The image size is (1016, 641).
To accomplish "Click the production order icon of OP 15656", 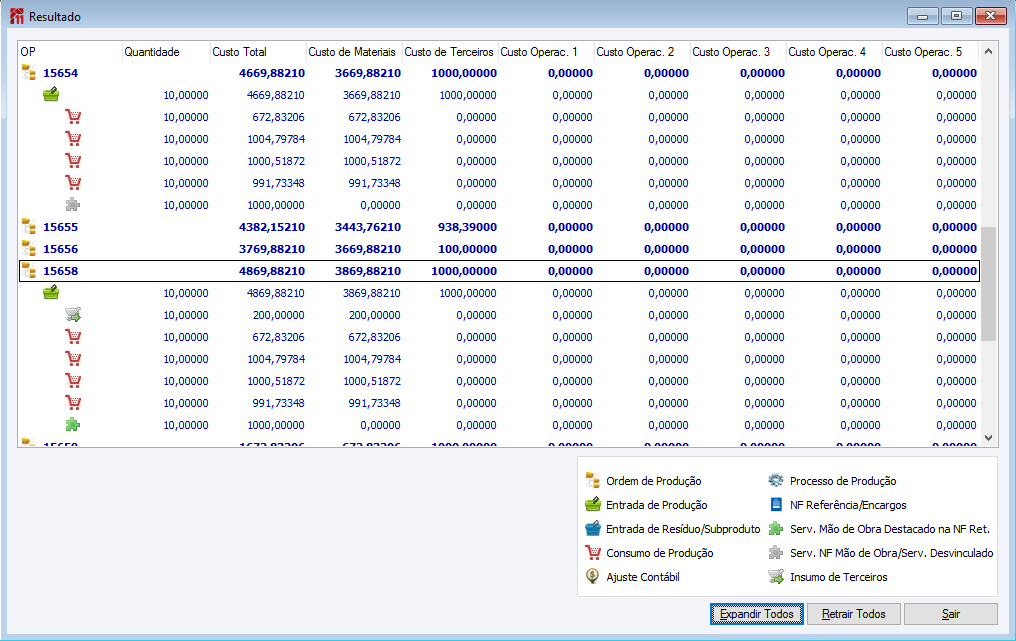I will (29, 249).
